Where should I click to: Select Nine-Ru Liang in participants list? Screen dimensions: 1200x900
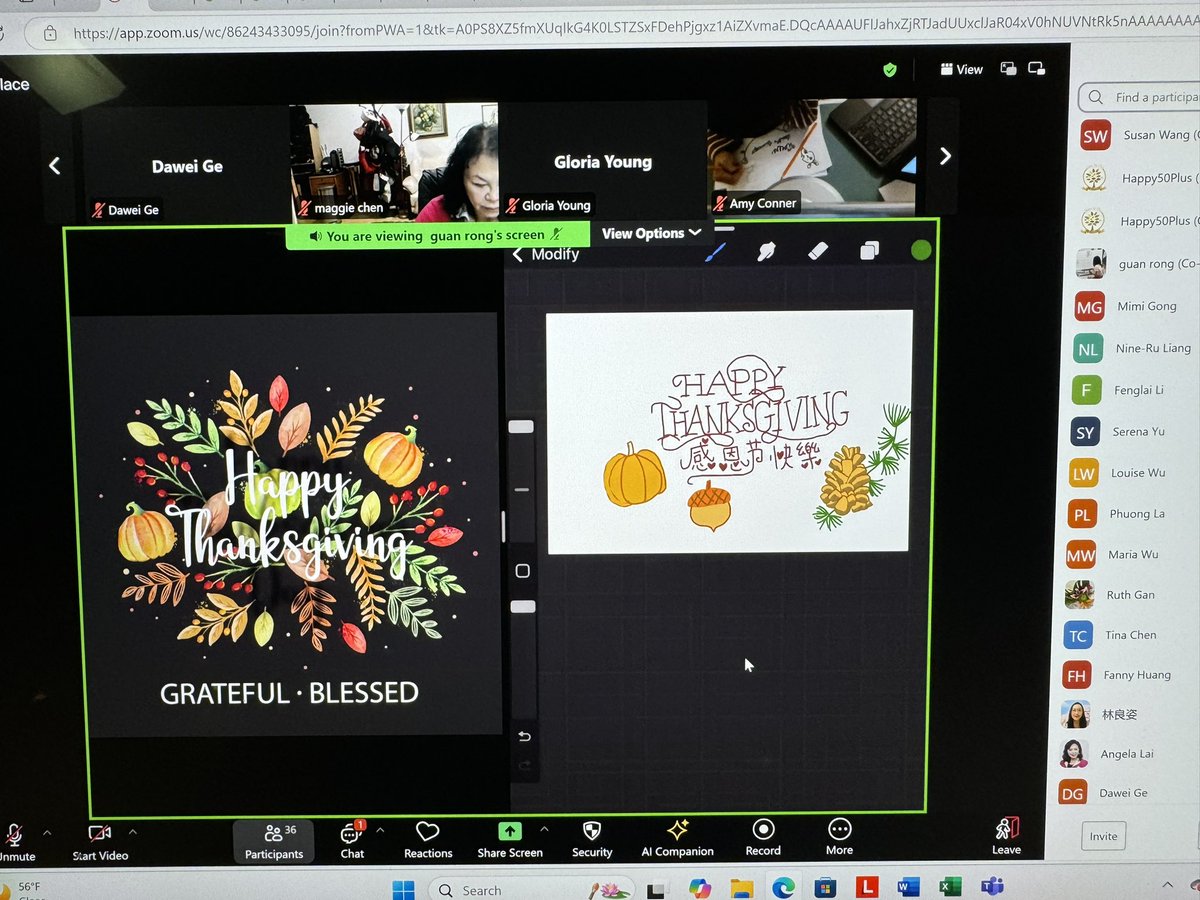(1136, 348)
